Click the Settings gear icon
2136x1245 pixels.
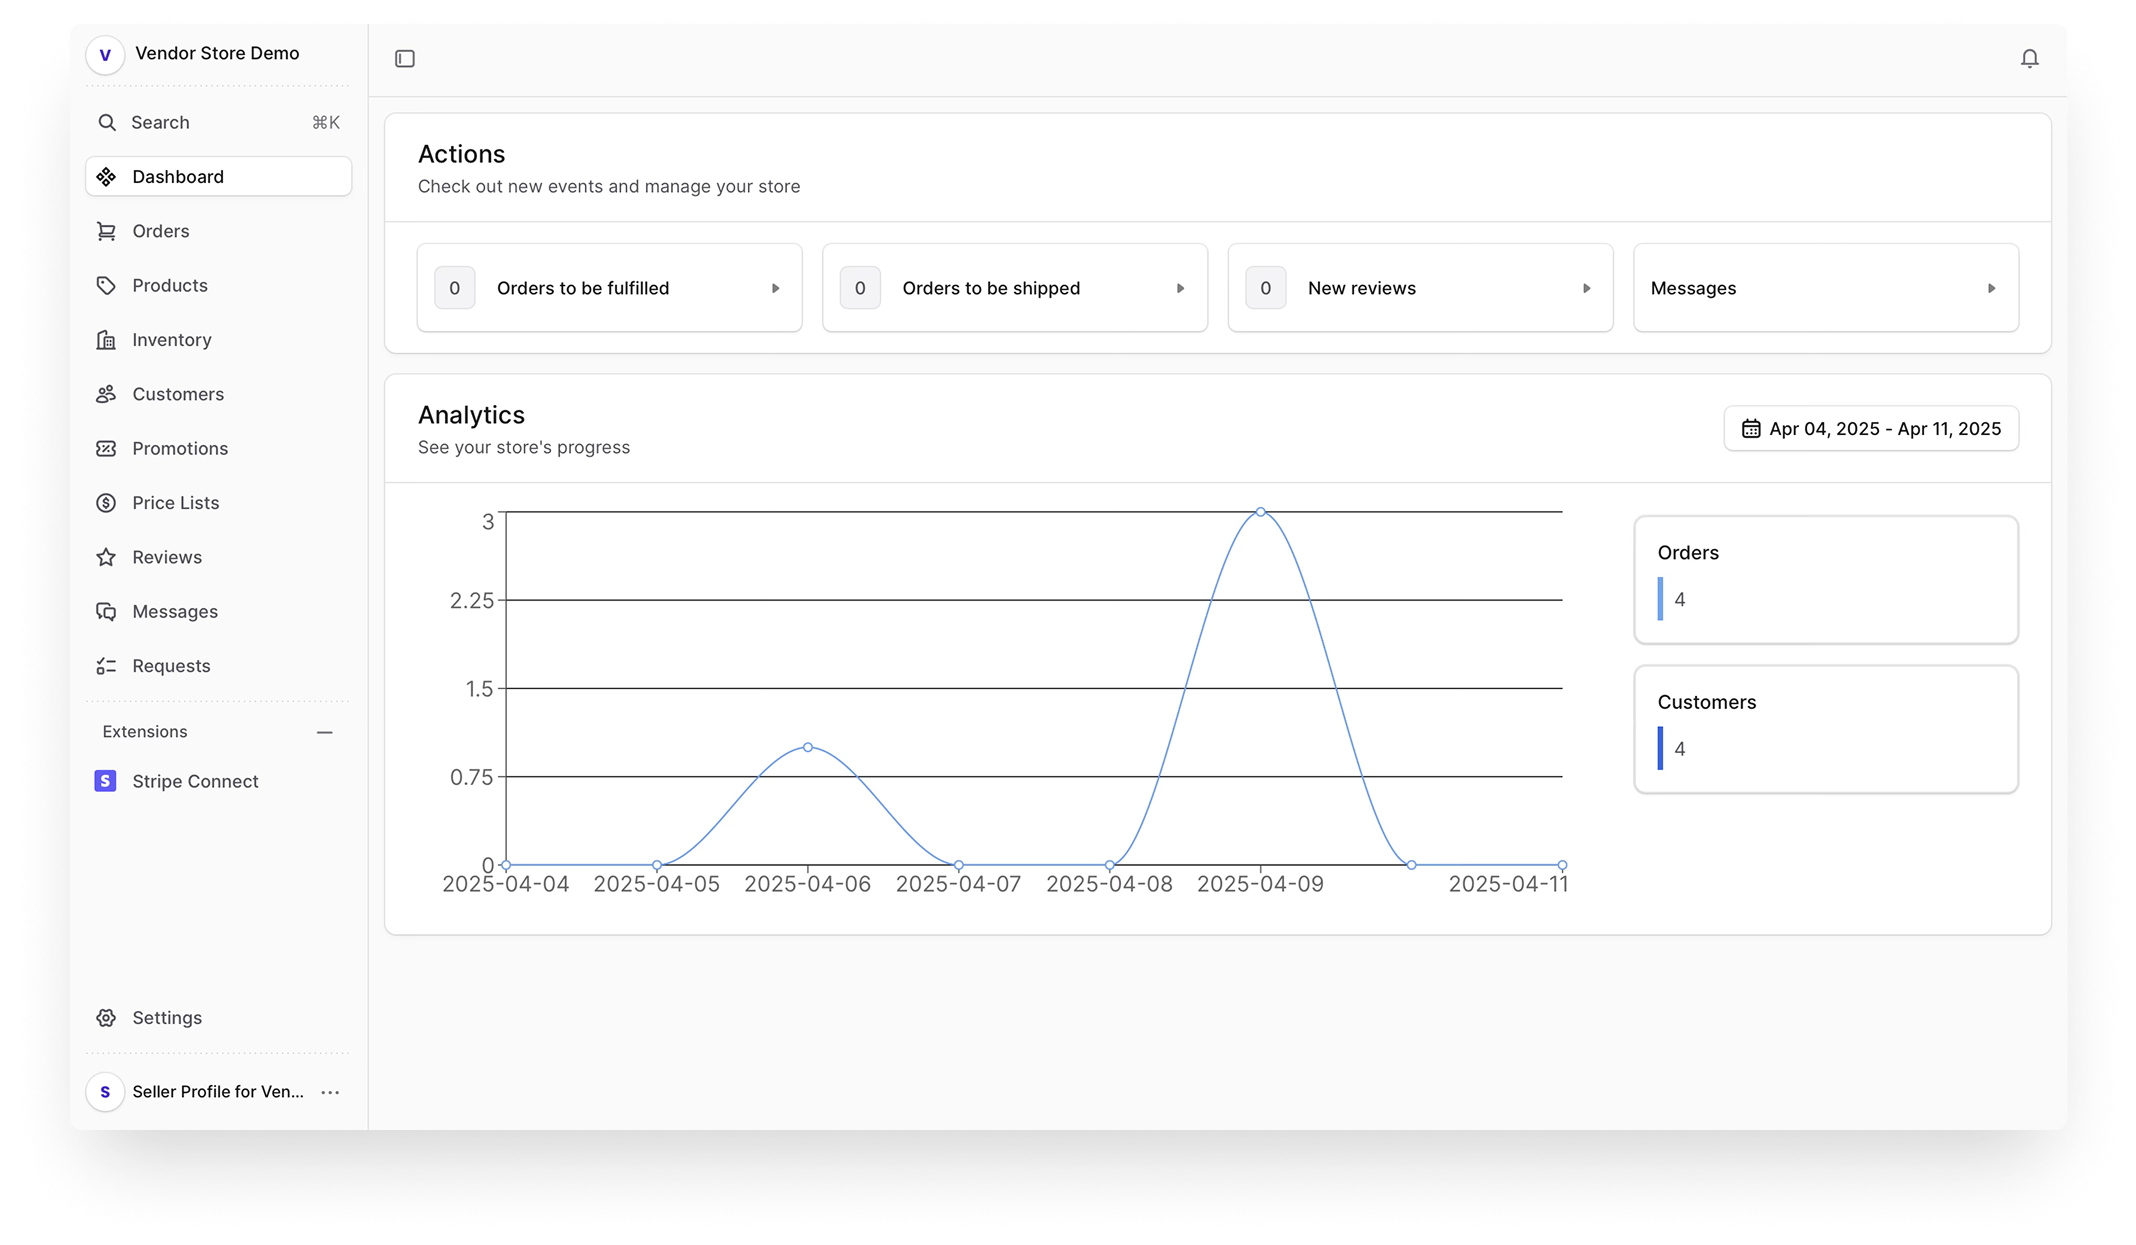point(106,1018)
